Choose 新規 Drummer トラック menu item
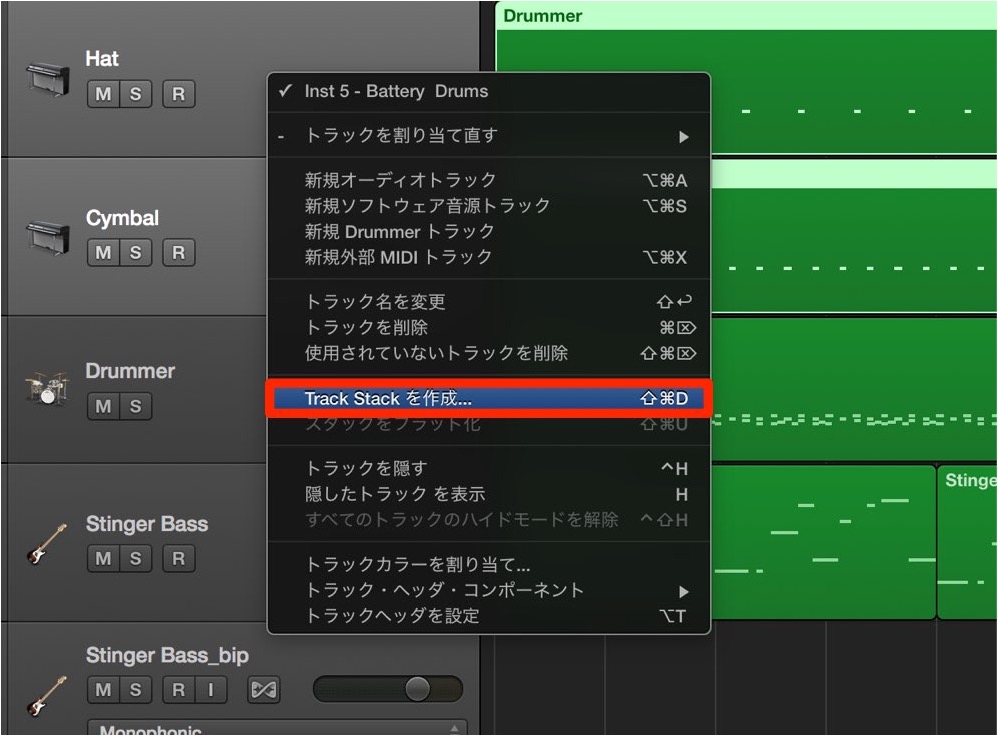 [489, 231]
